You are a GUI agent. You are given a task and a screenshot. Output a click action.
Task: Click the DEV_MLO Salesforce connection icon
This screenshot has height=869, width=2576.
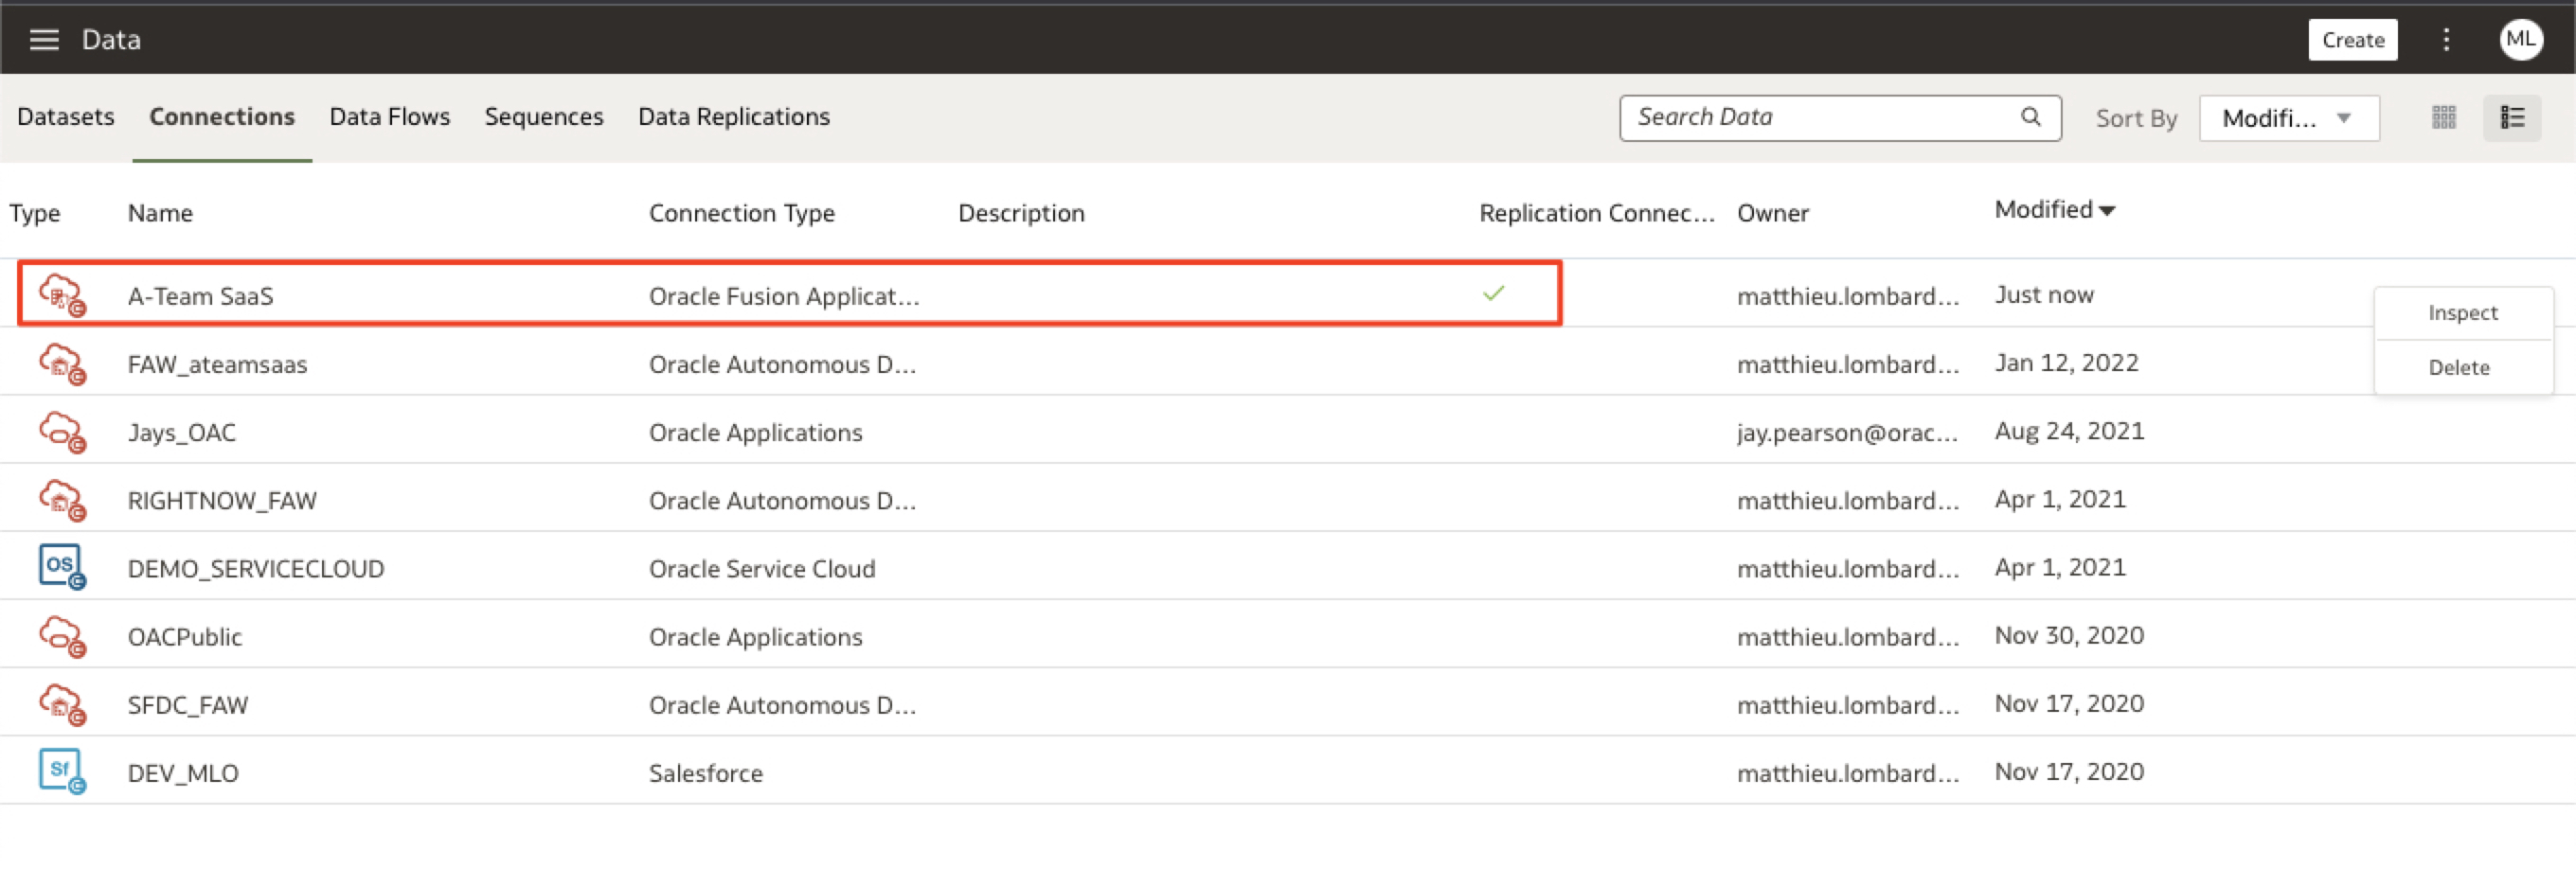(x=61, y=771)
